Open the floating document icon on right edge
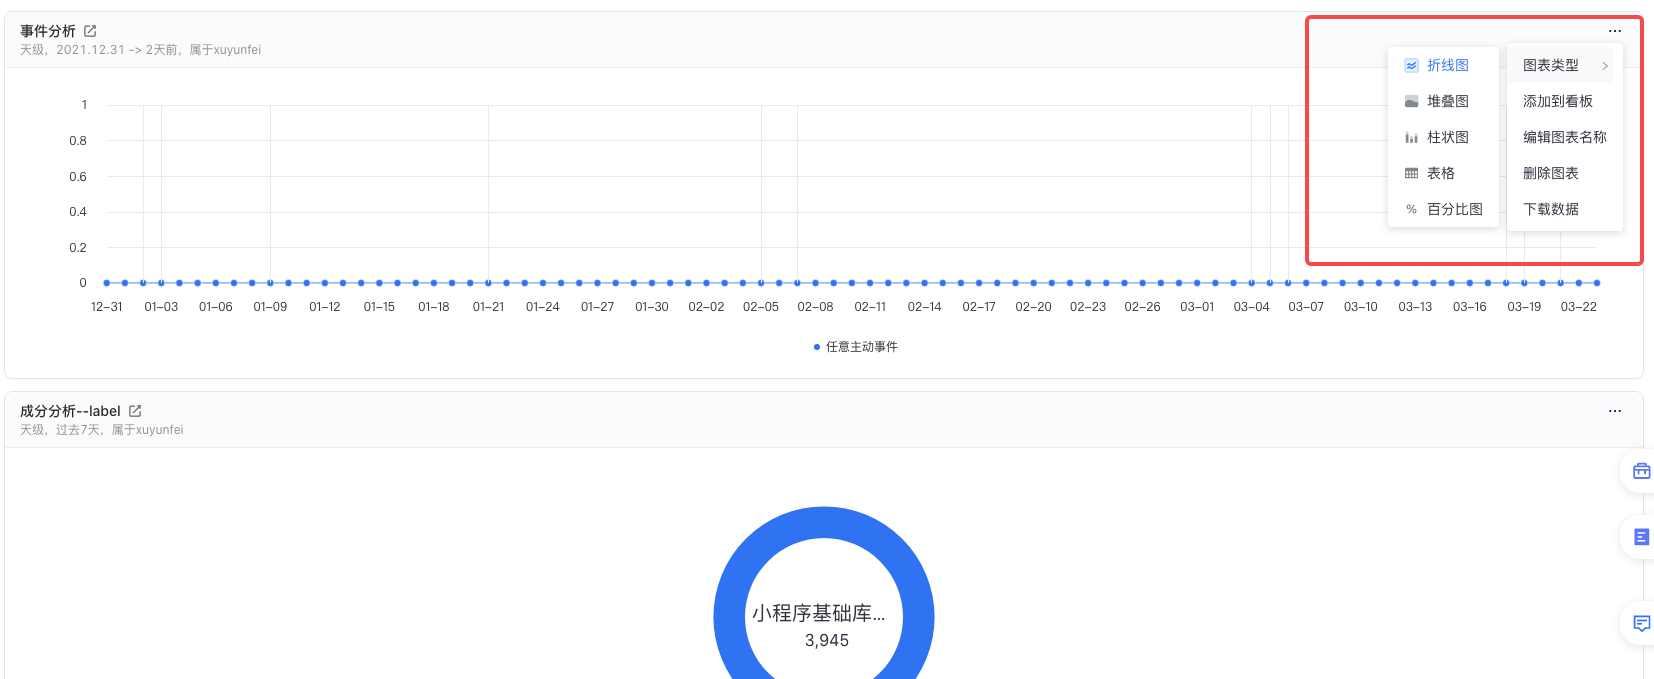Screen dimensions: 1654x679 pyautogui.click(x=1641, y=537)
